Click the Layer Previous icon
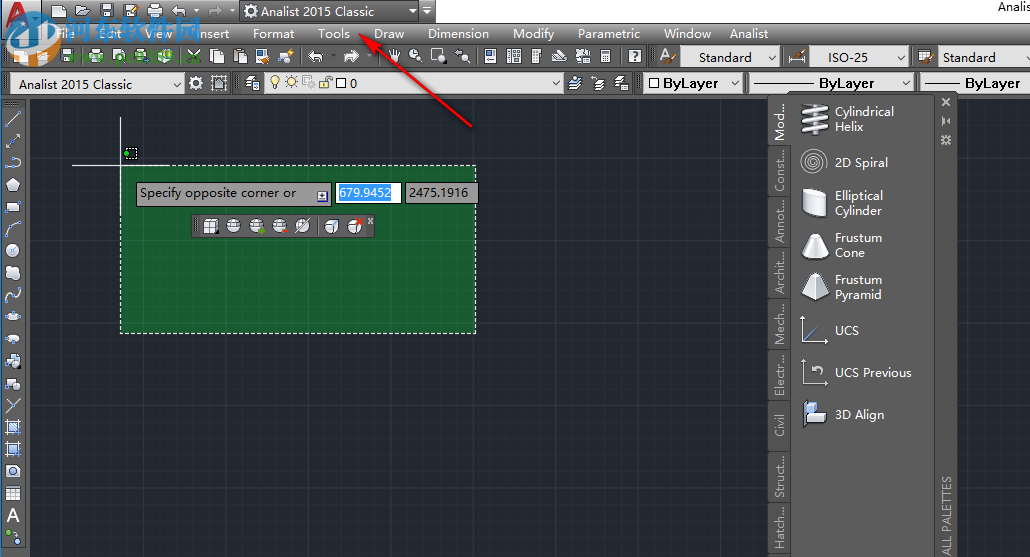Screen dimensions: 1030x557 (x=598, y=83)
